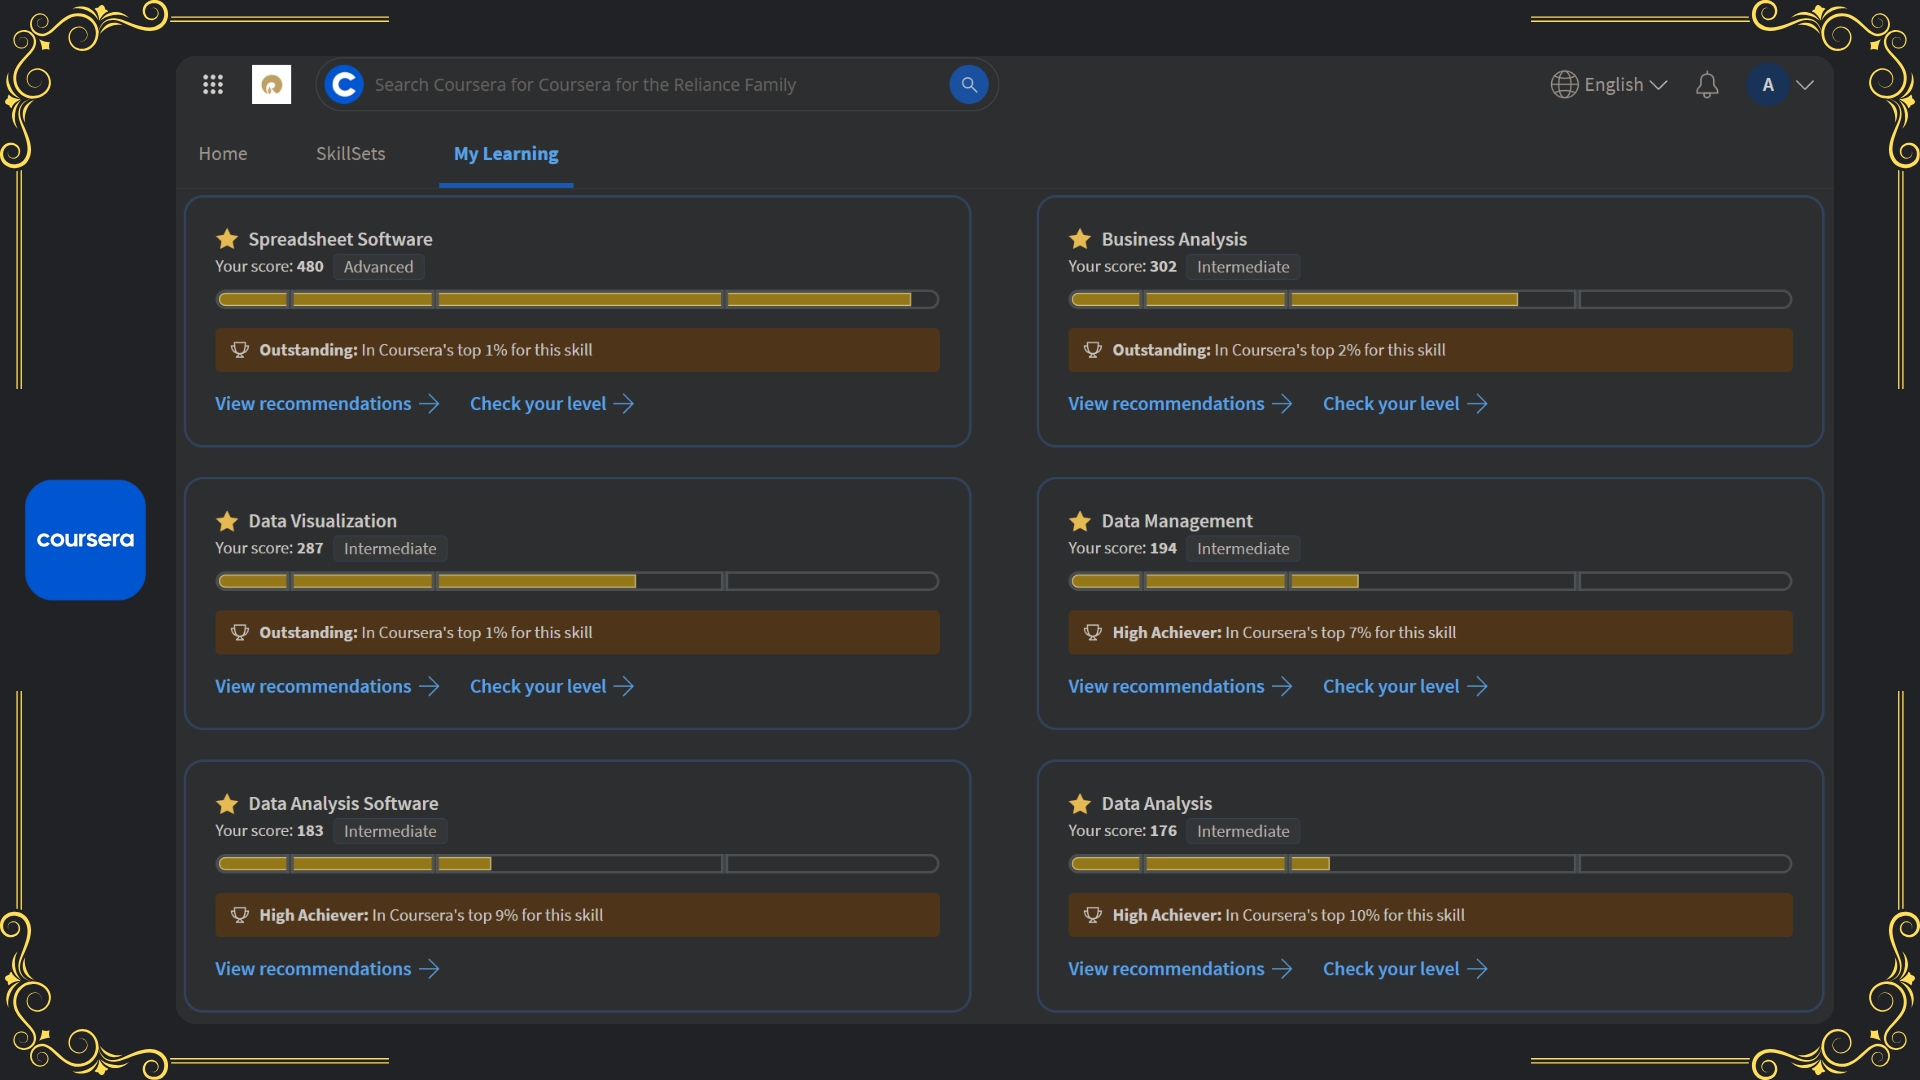View recommendations for Spreadsheet Software
1920x1080 pixels.
click(327, 404)
